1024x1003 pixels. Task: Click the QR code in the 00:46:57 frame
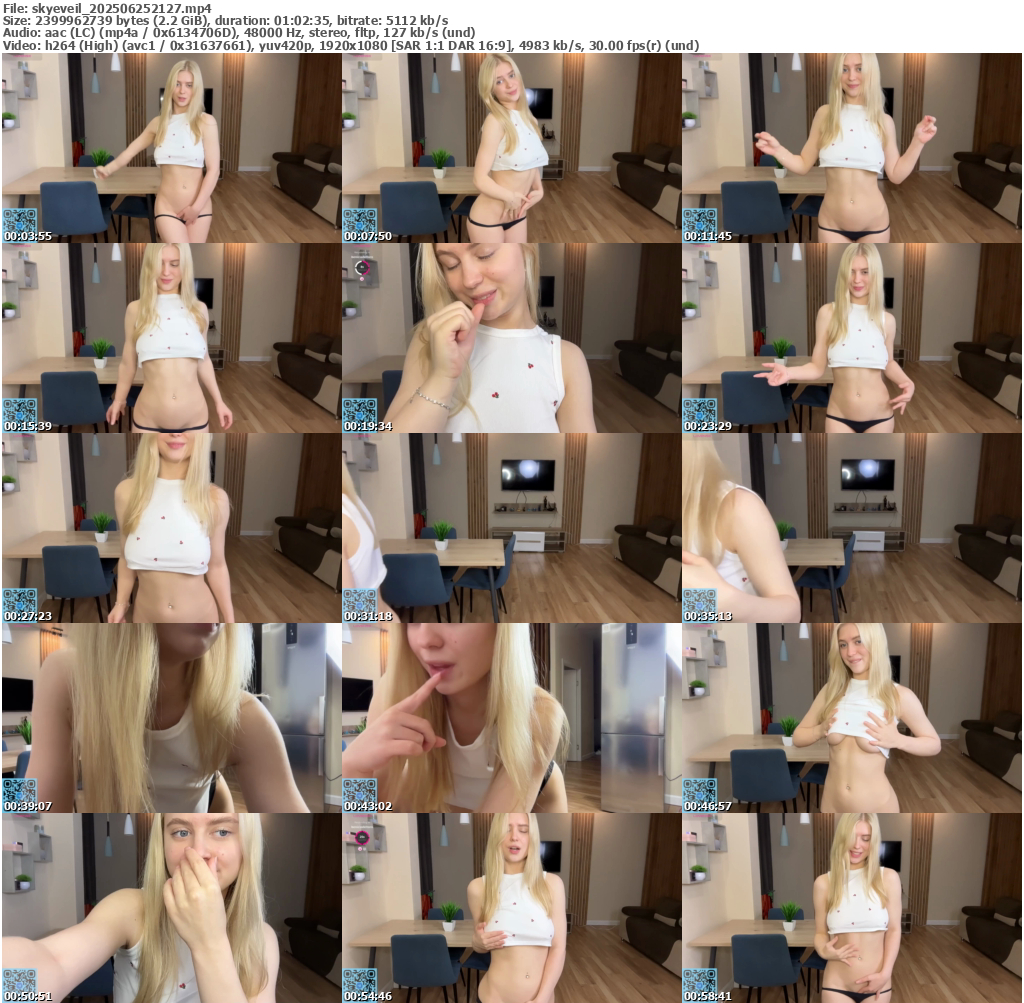(699, 790)
